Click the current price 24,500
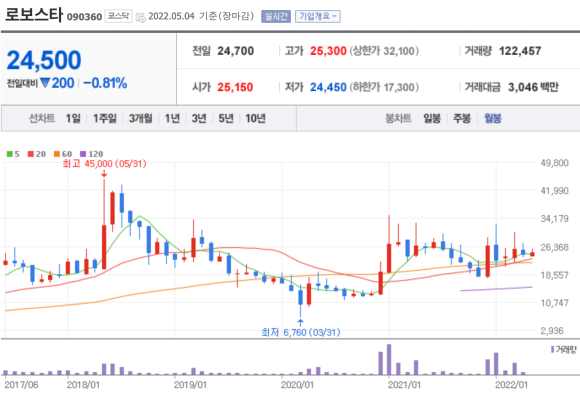The width and height of the screenshot is (580, 394). pos(44,60)
